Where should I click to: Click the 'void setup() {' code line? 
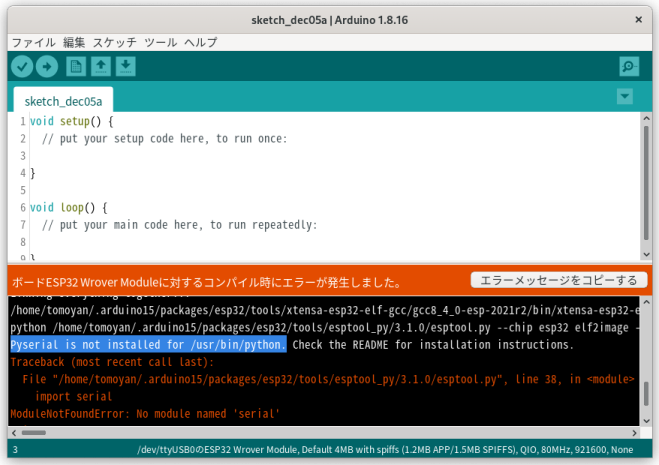pyautogui.click(x=72, y=122)
